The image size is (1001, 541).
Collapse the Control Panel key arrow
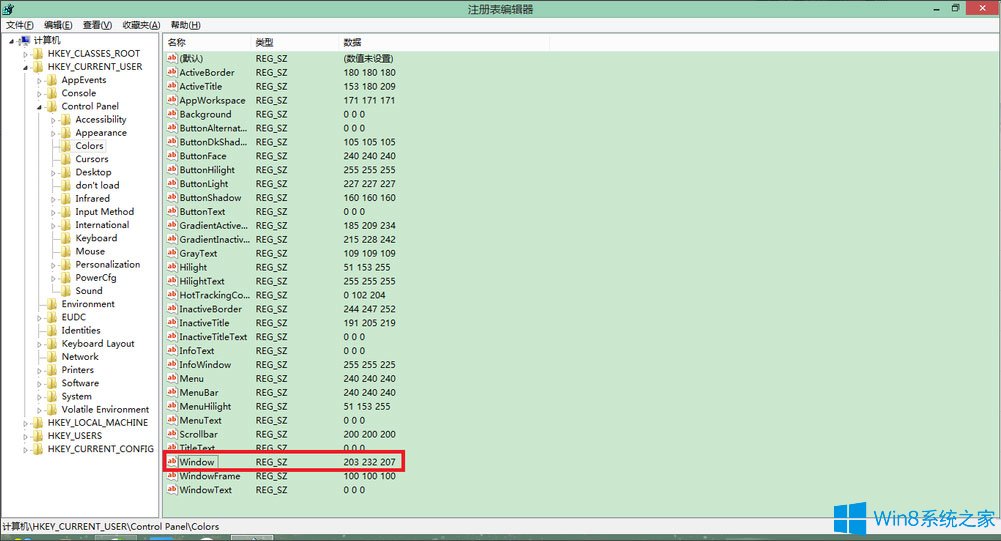click(x=40, y=107)
